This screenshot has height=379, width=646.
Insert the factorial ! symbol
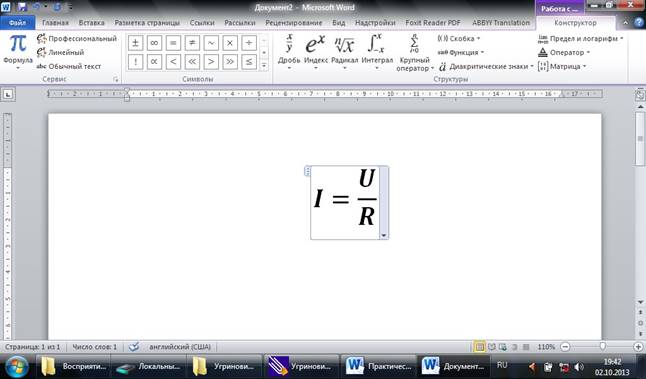[135, 62]
